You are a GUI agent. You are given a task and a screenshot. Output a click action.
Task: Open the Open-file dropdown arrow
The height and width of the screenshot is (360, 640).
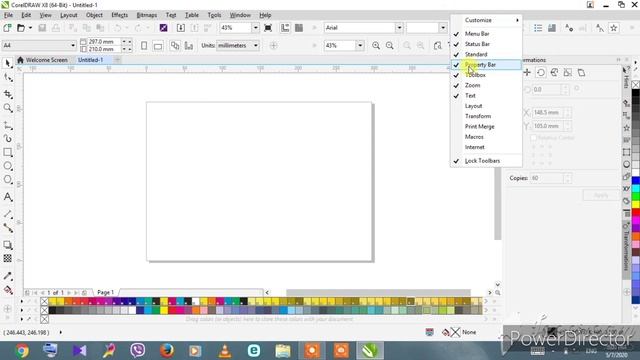point(30,28)
